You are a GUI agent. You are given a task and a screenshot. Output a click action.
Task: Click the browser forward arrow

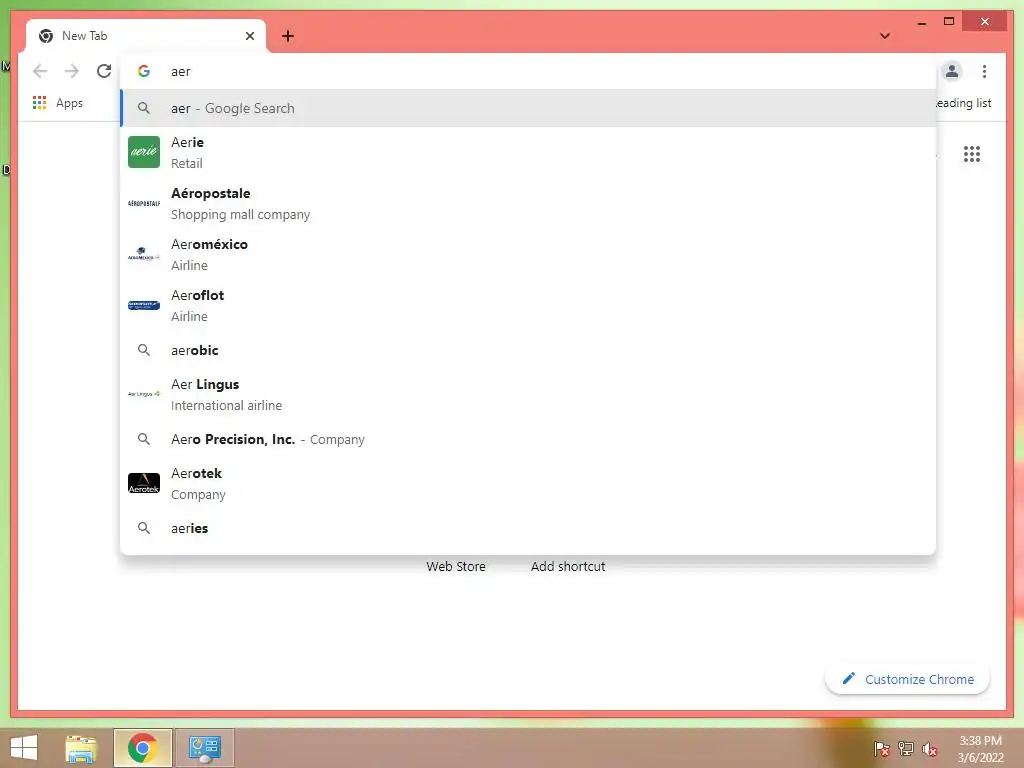[72, 71]
